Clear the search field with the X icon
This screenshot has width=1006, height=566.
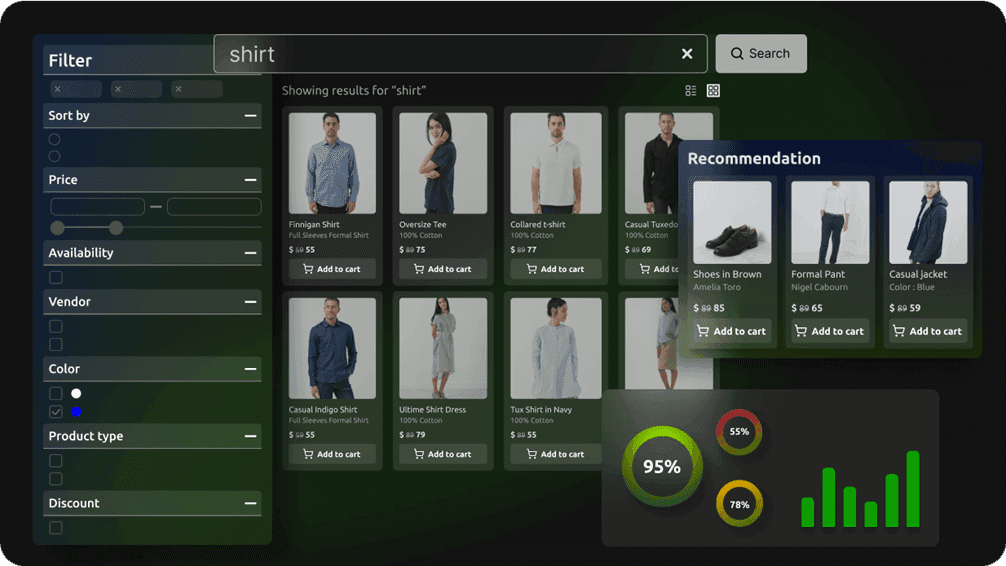[x=687, y=54]
